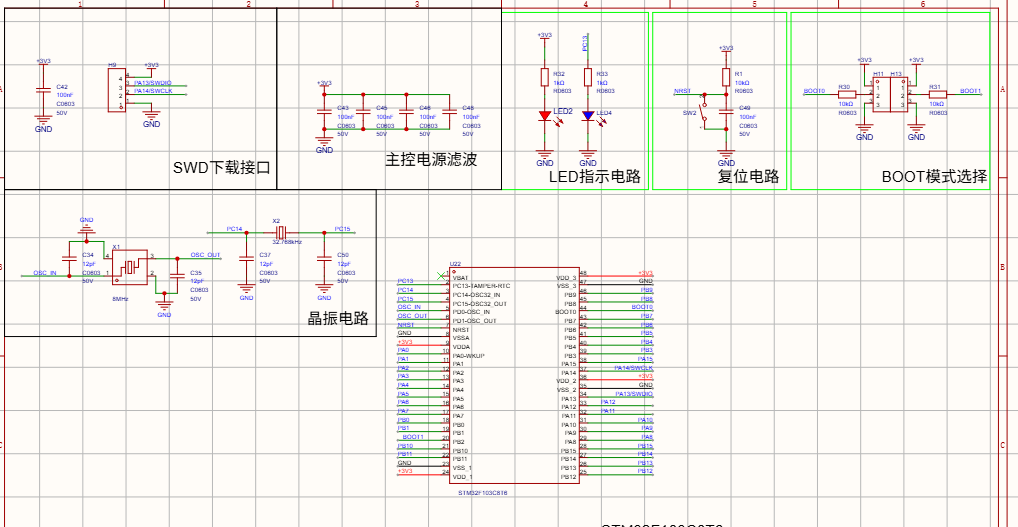
Task: Select the blue LED4 diode symbol
Action: [x=588, y=116]
